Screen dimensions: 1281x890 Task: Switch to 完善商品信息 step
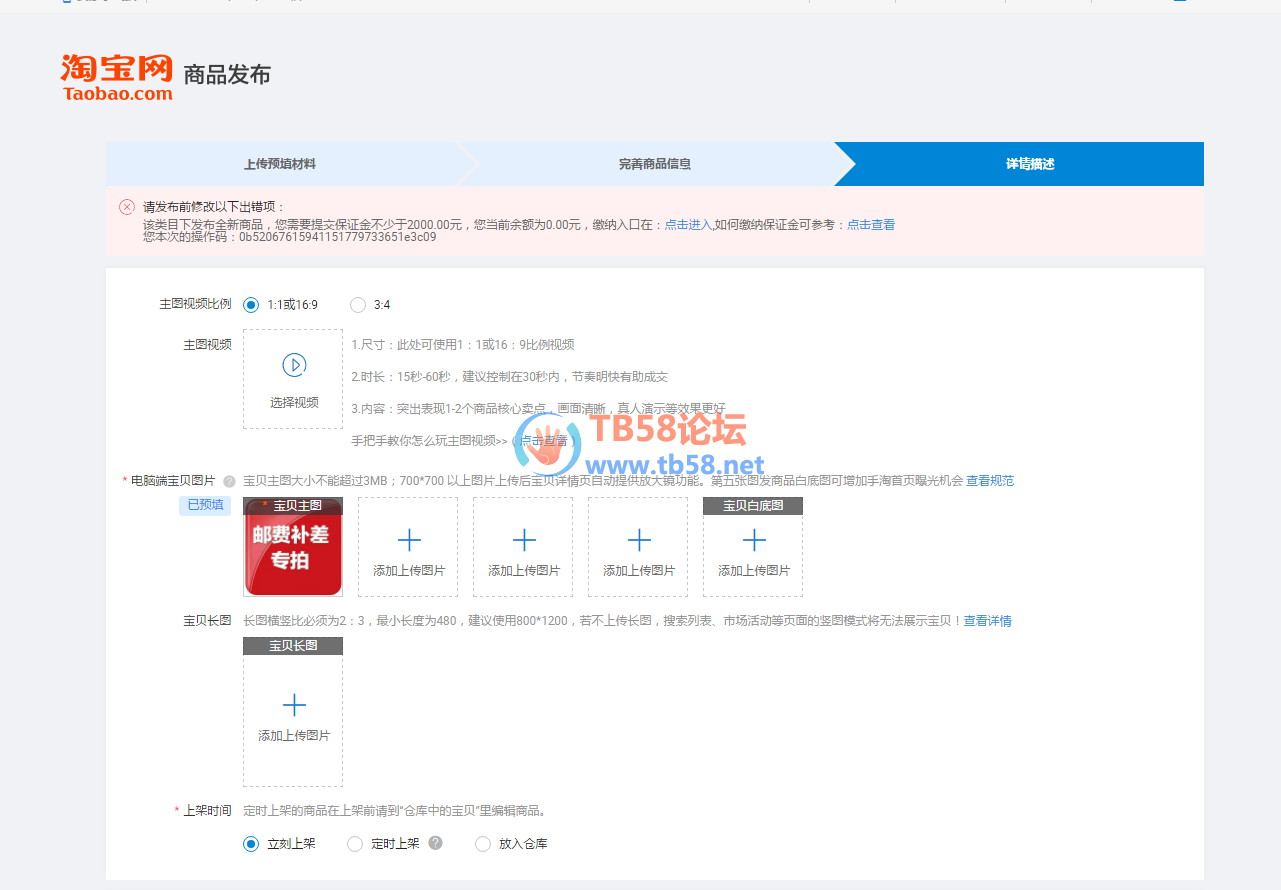click(x=654, y=164)
